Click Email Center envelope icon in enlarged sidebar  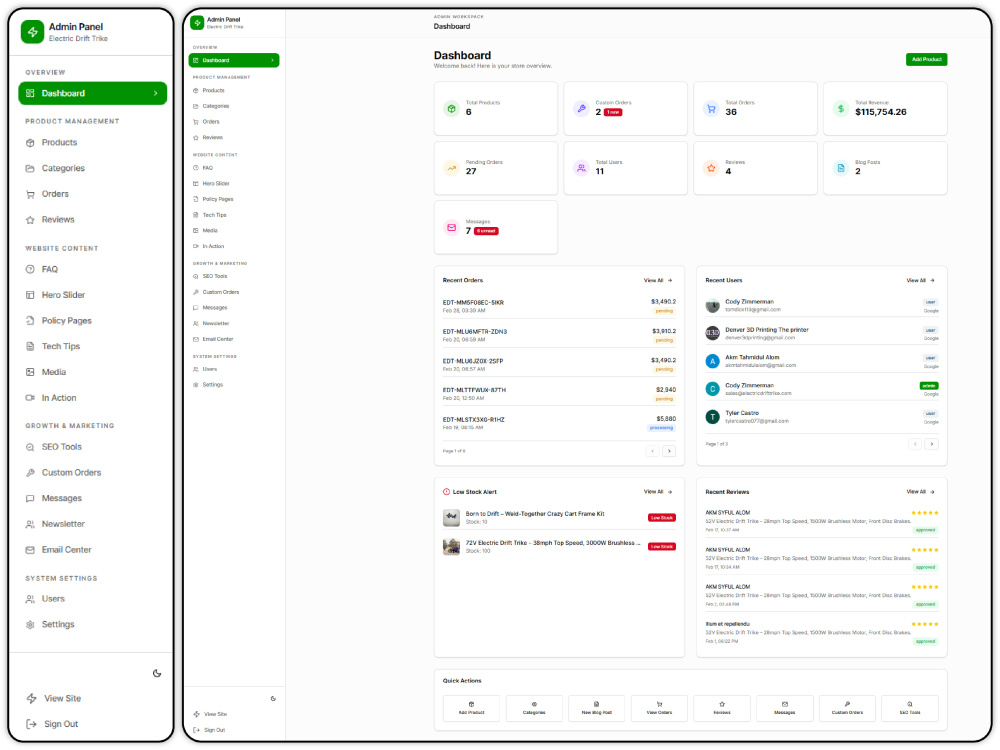click(30, 550)
